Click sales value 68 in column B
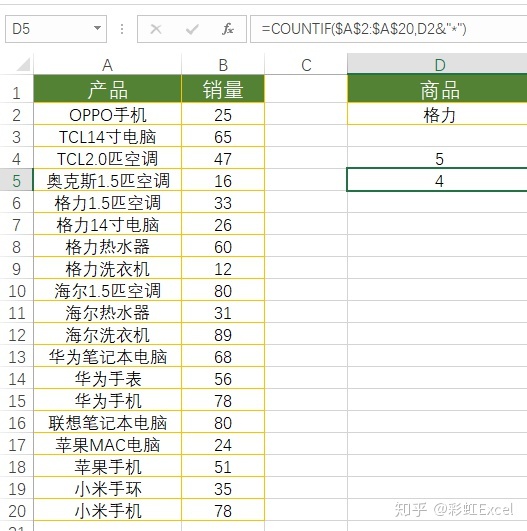 (x=223, y=357)
